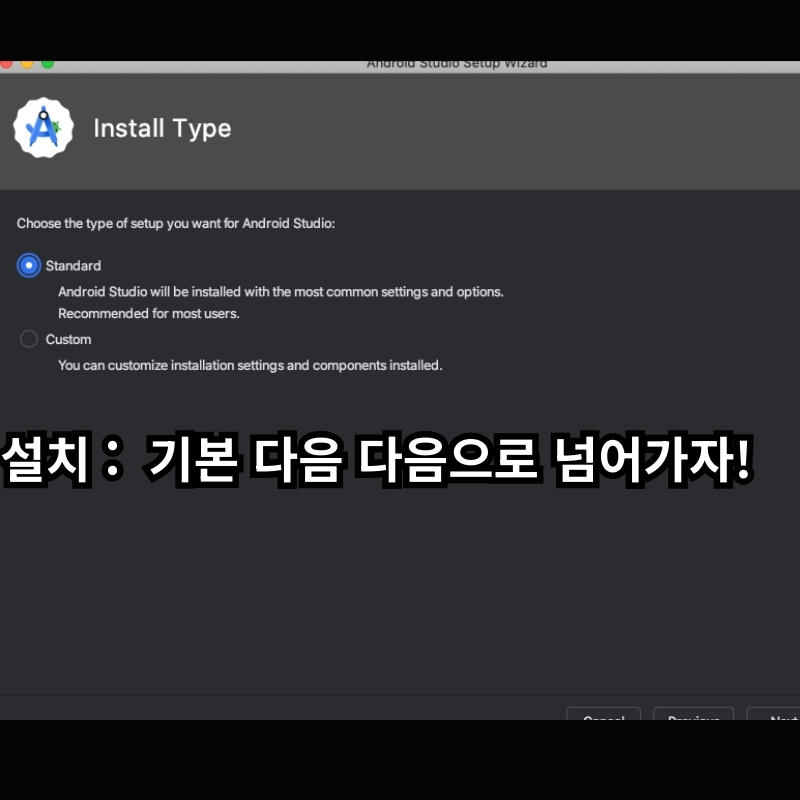Image resolution: width=800 pixels, height=800 pixels.
Task: Click "You can customize installation settings" description
Action: [250, 365]
